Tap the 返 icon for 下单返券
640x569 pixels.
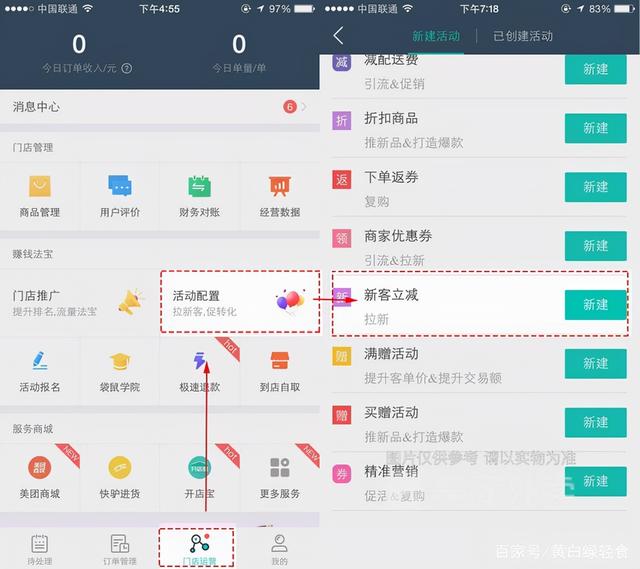[x=342, y=179]
